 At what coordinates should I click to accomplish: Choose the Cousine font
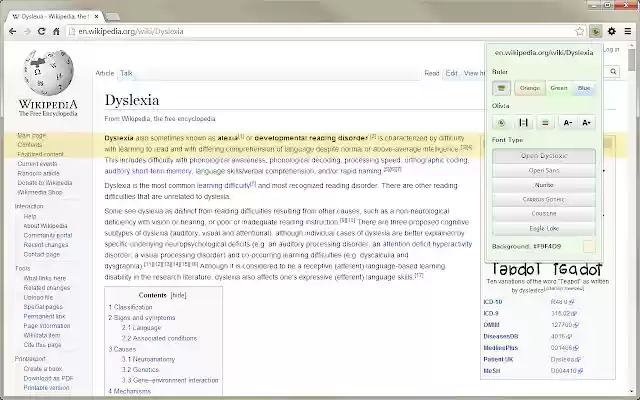click(544, 213)
